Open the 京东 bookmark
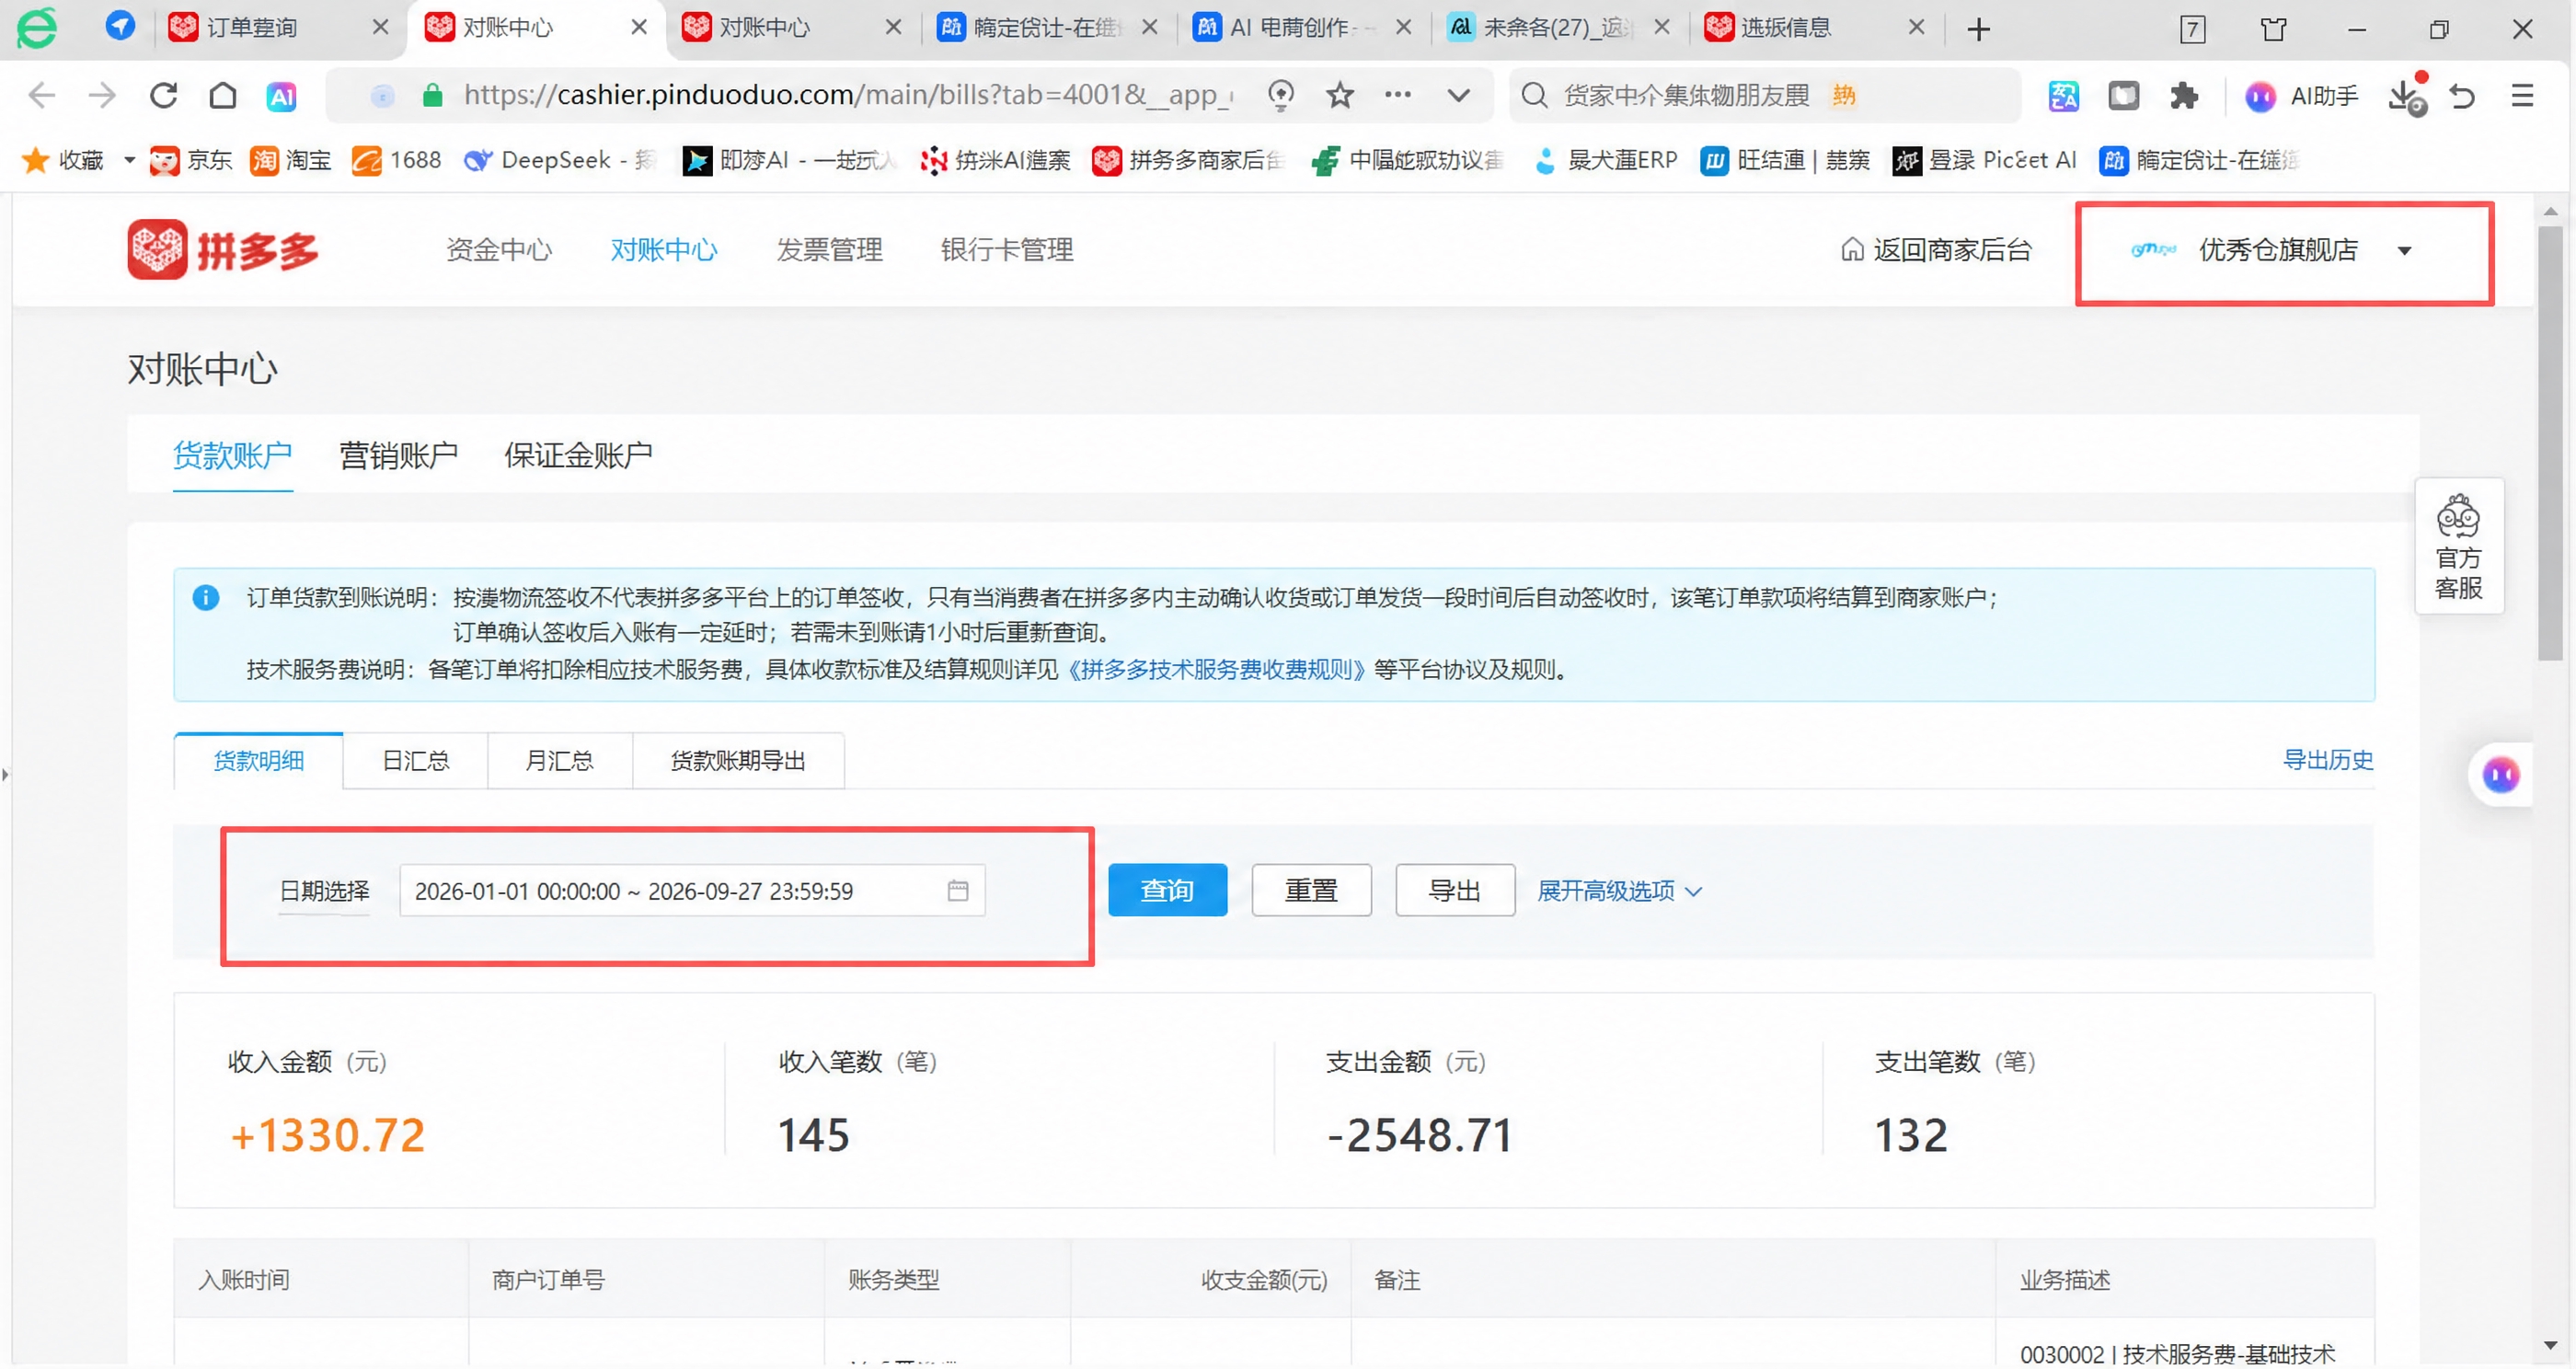2576x1369 pixels. point(191,160)
